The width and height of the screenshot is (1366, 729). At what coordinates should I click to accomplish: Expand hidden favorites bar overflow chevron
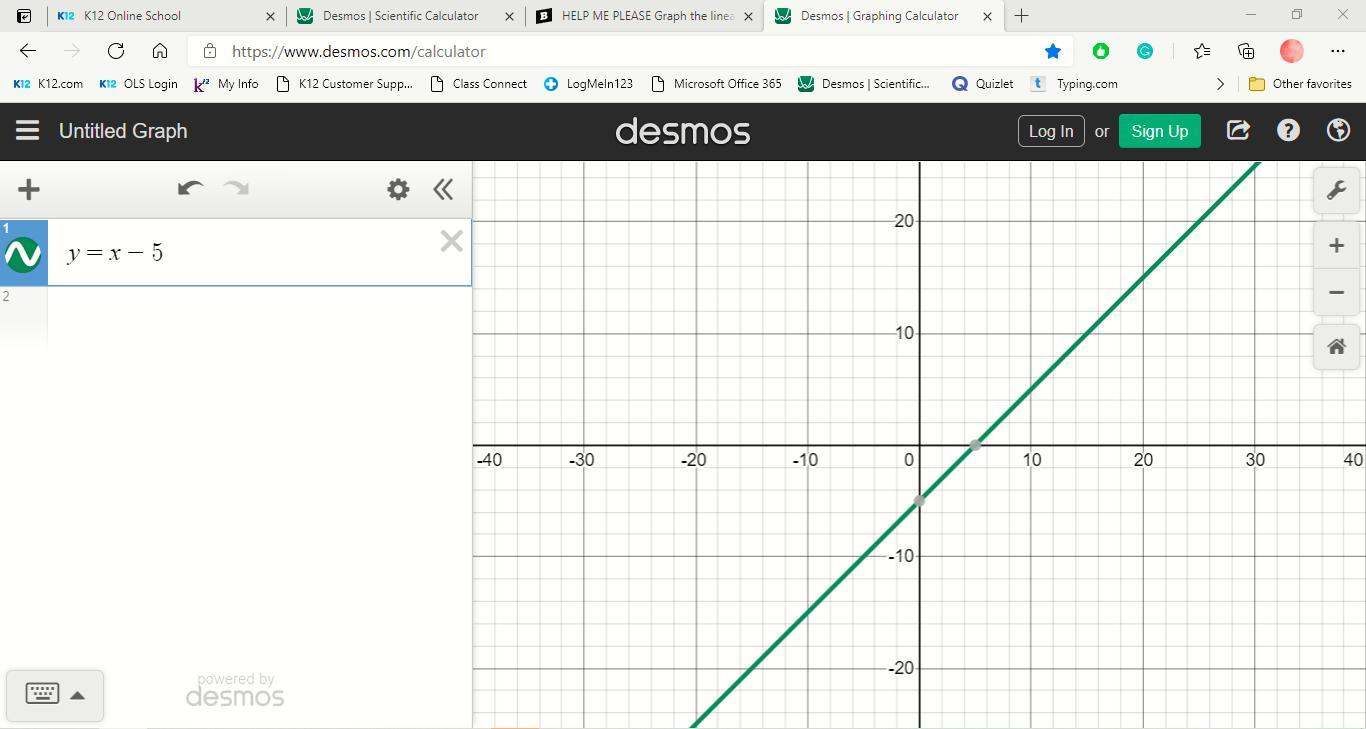(x=1220, y=84)
